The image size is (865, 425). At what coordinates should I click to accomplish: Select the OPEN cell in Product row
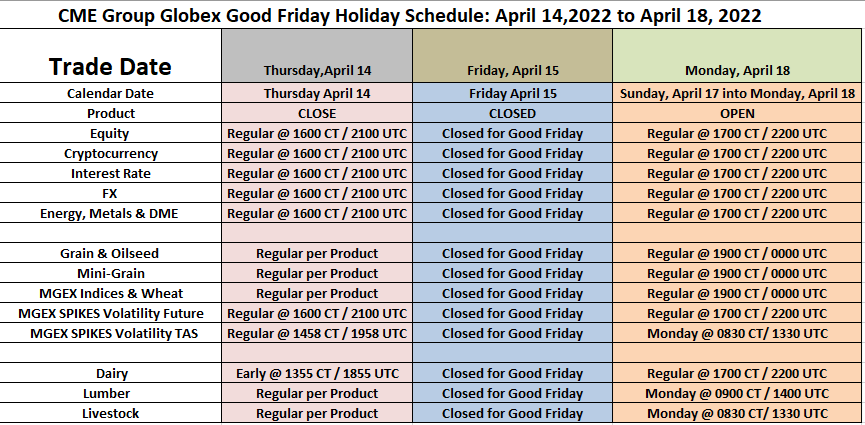(x=737, y=113)
